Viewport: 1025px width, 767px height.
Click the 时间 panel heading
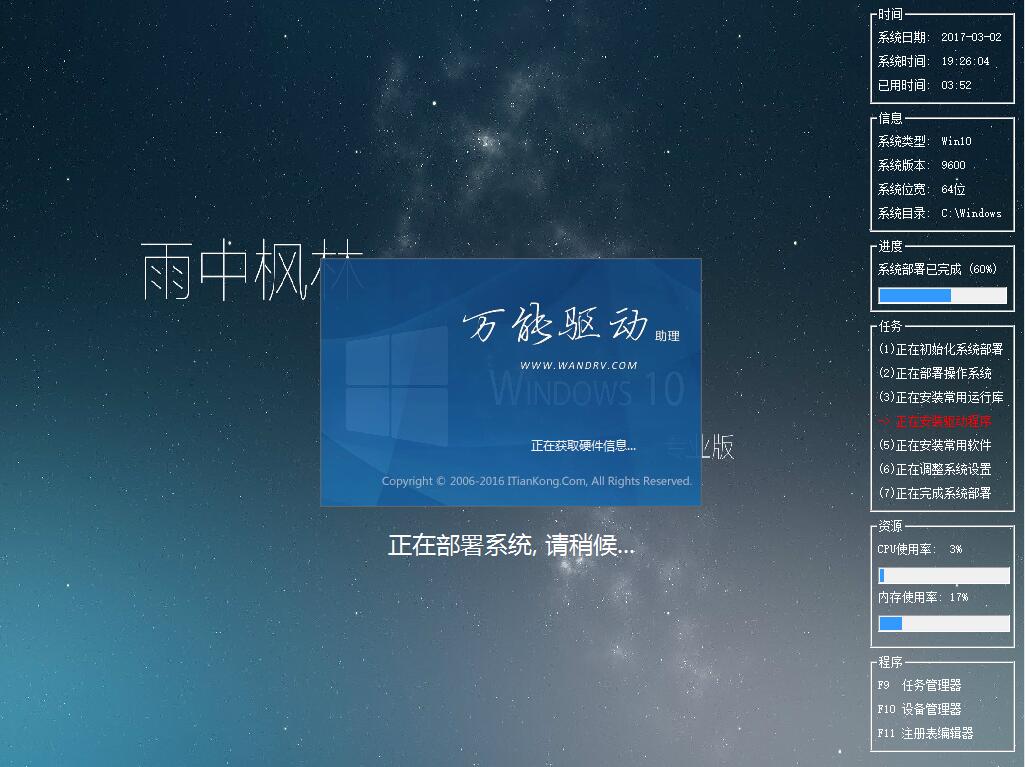[x=890, y=14]
